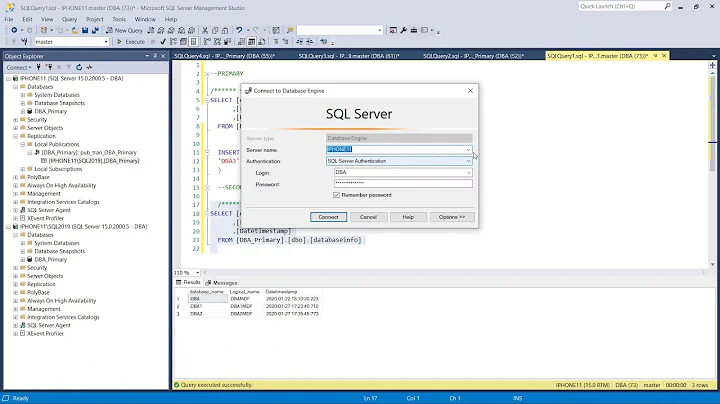Click the Copy icon in the toolbar
Viewport: 720px width, 404px height.
click(215, 30)
